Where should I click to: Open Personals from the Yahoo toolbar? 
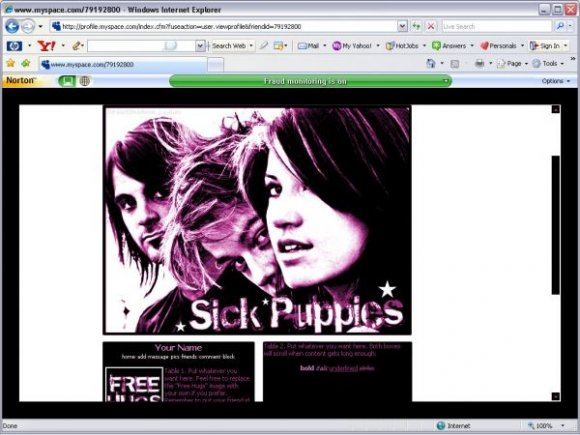click(498, 46)
